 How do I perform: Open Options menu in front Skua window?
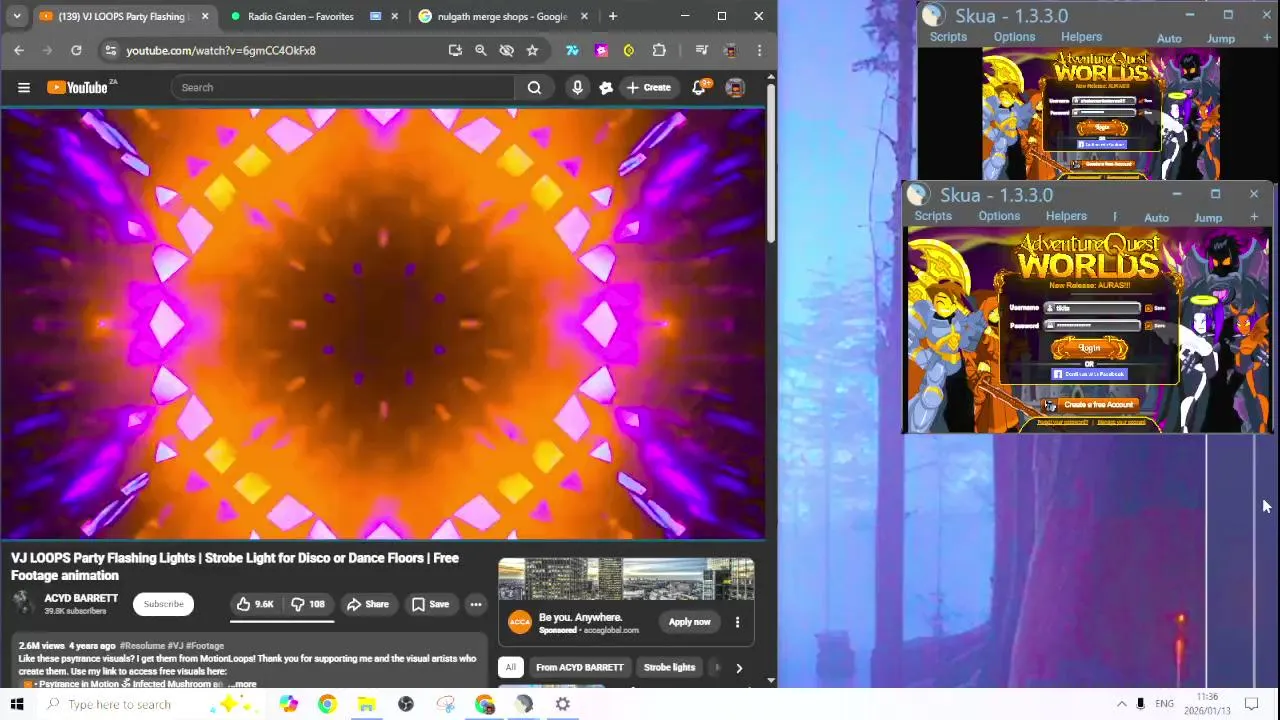[999, 216]
